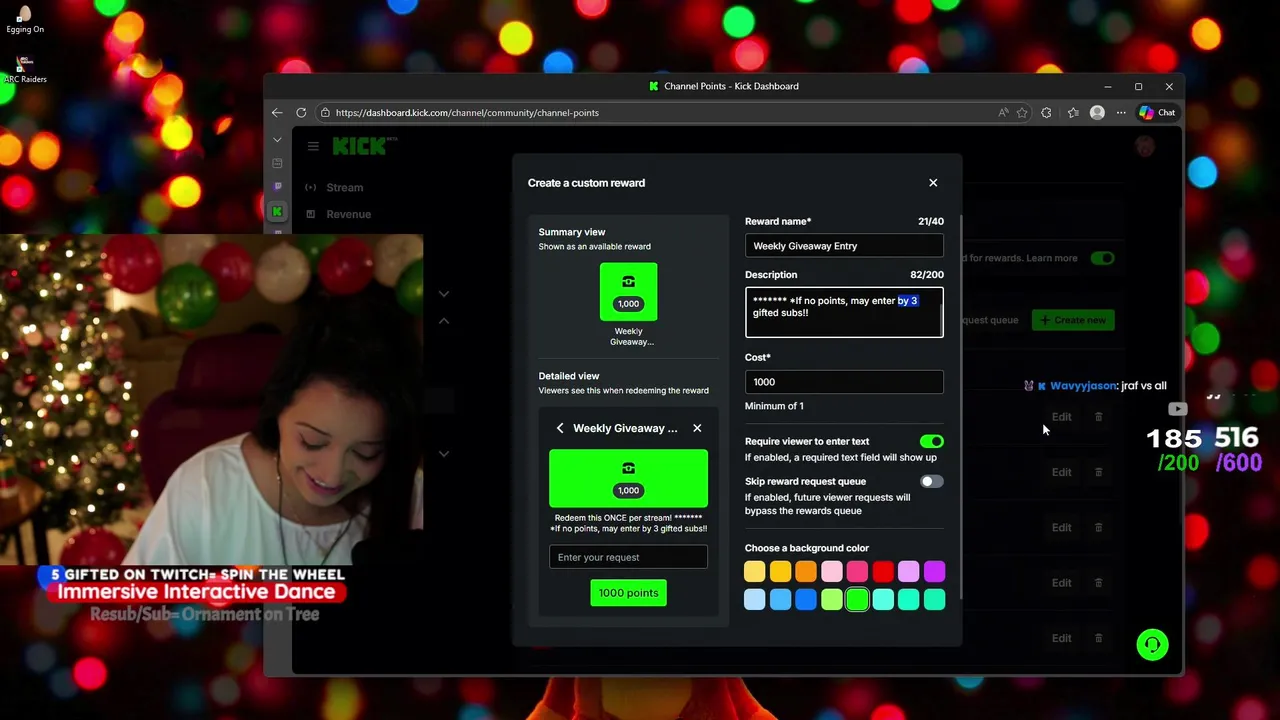Click the Enter your request preview field
The width and height of the screenshot is (1280, 720).
pyautogui.click(x=628, y=557)
